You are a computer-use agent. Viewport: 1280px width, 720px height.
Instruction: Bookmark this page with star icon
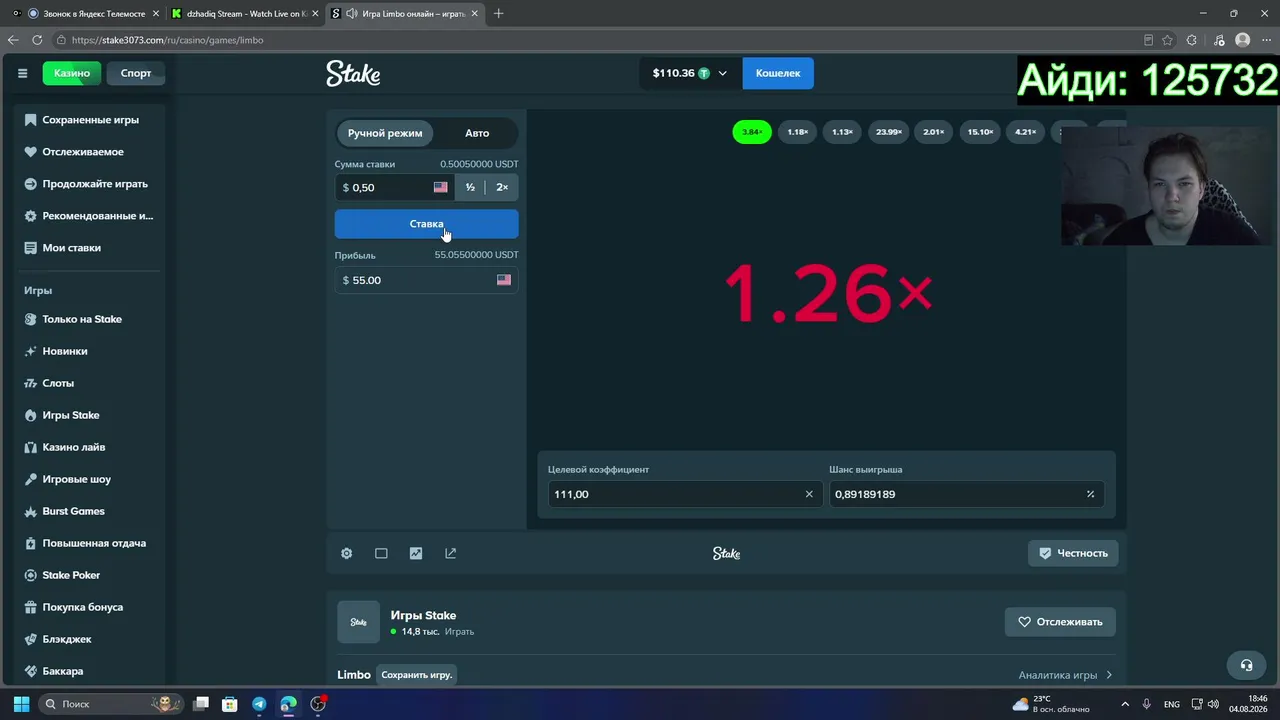pyautogui.click(x=1167, y=40)
